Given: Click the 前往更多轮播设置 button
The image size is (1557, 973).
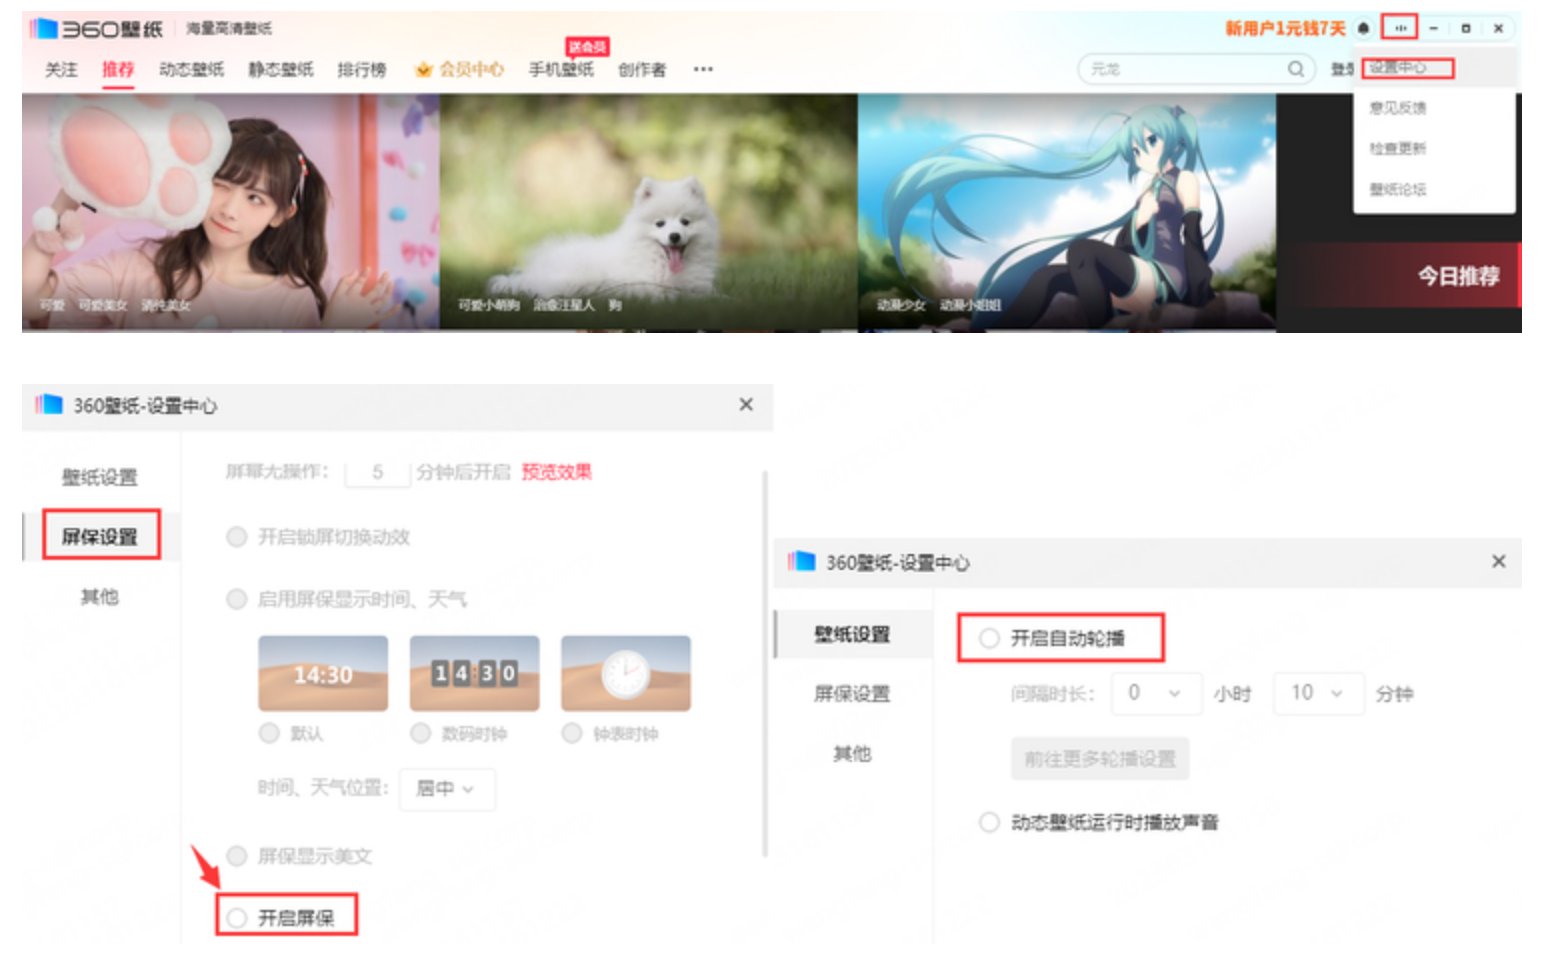Looking at the screenshot, I should [x=1097, y=758].
